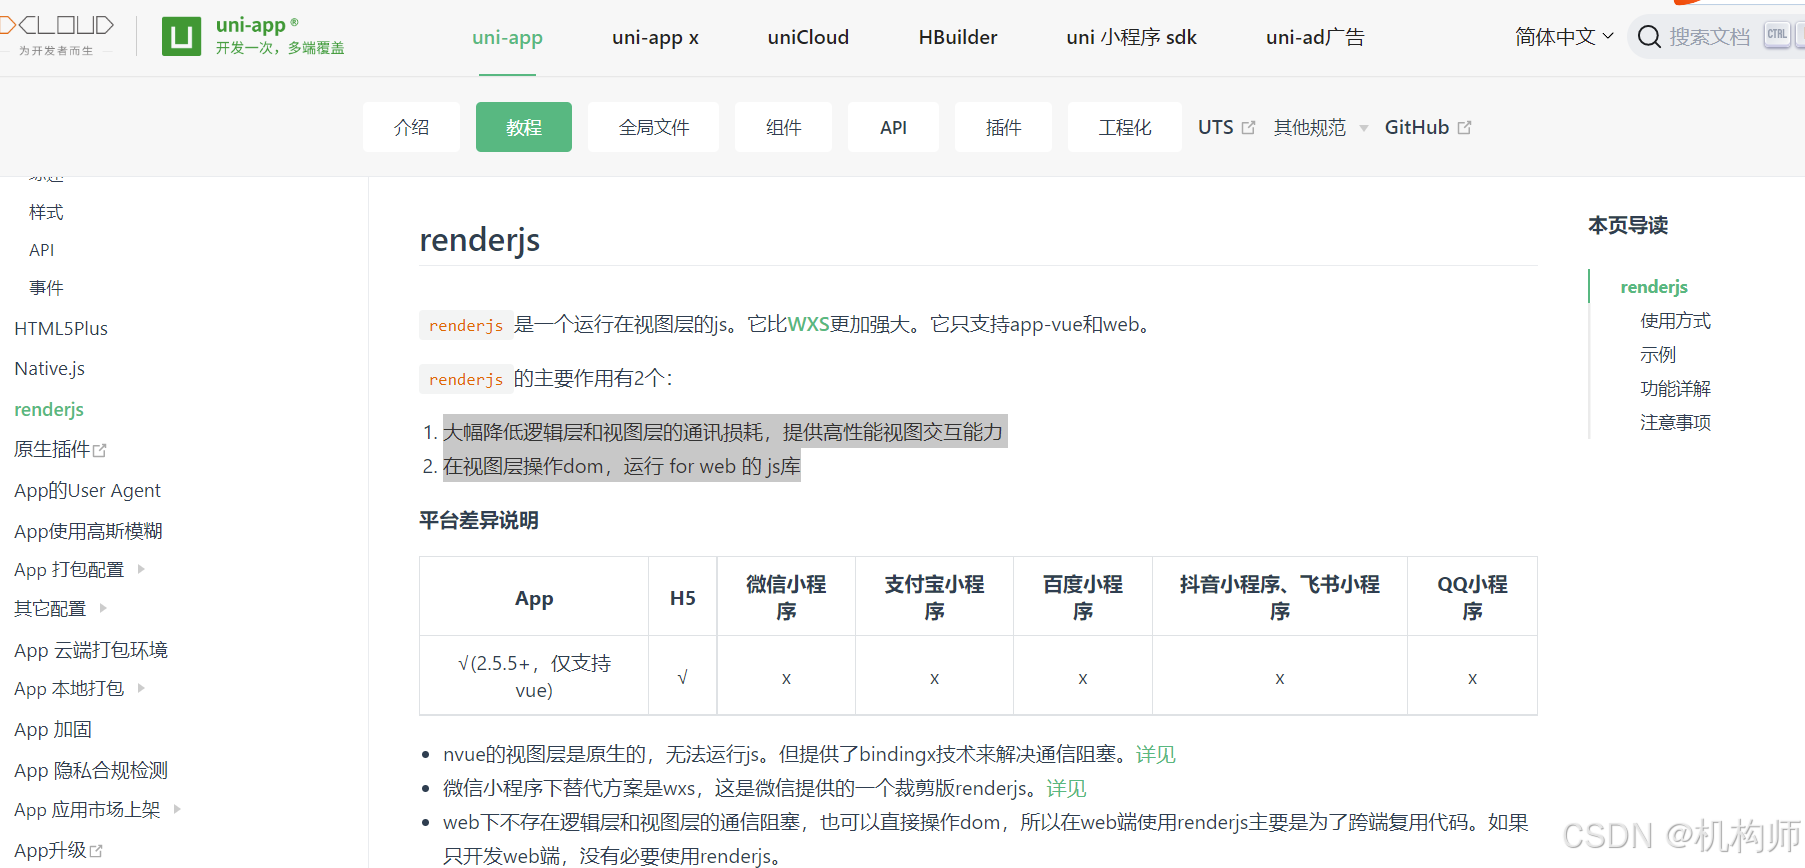Viewport: 1805px width, 868px height.
Task: Click the external-link icon beside GitHub
Action: [1465, 128]
